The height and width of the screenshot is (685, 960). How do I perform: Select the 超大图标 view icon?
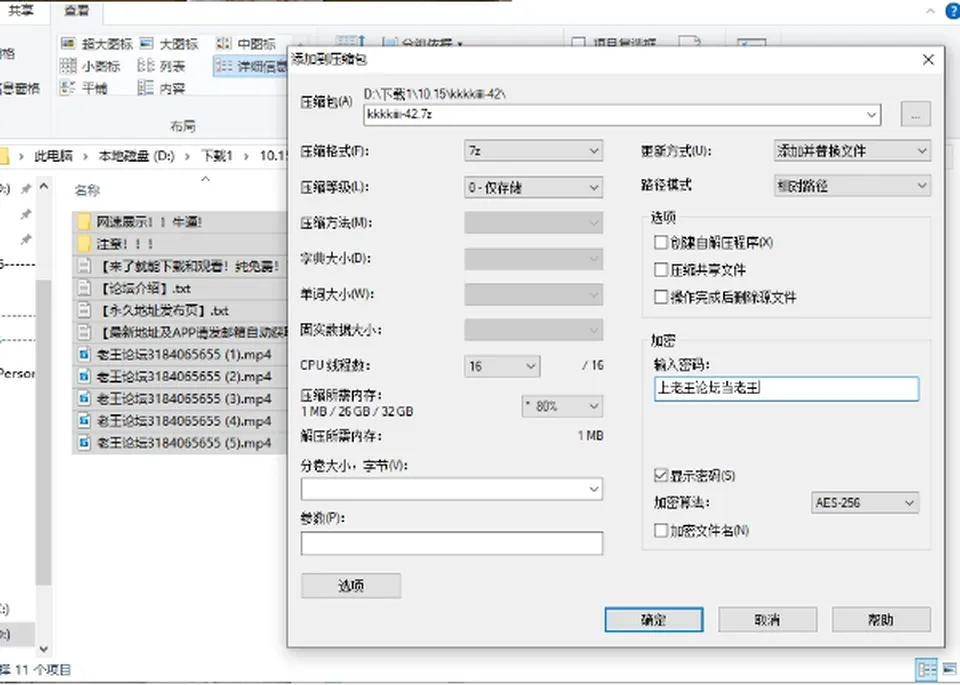tap(69, 43)
